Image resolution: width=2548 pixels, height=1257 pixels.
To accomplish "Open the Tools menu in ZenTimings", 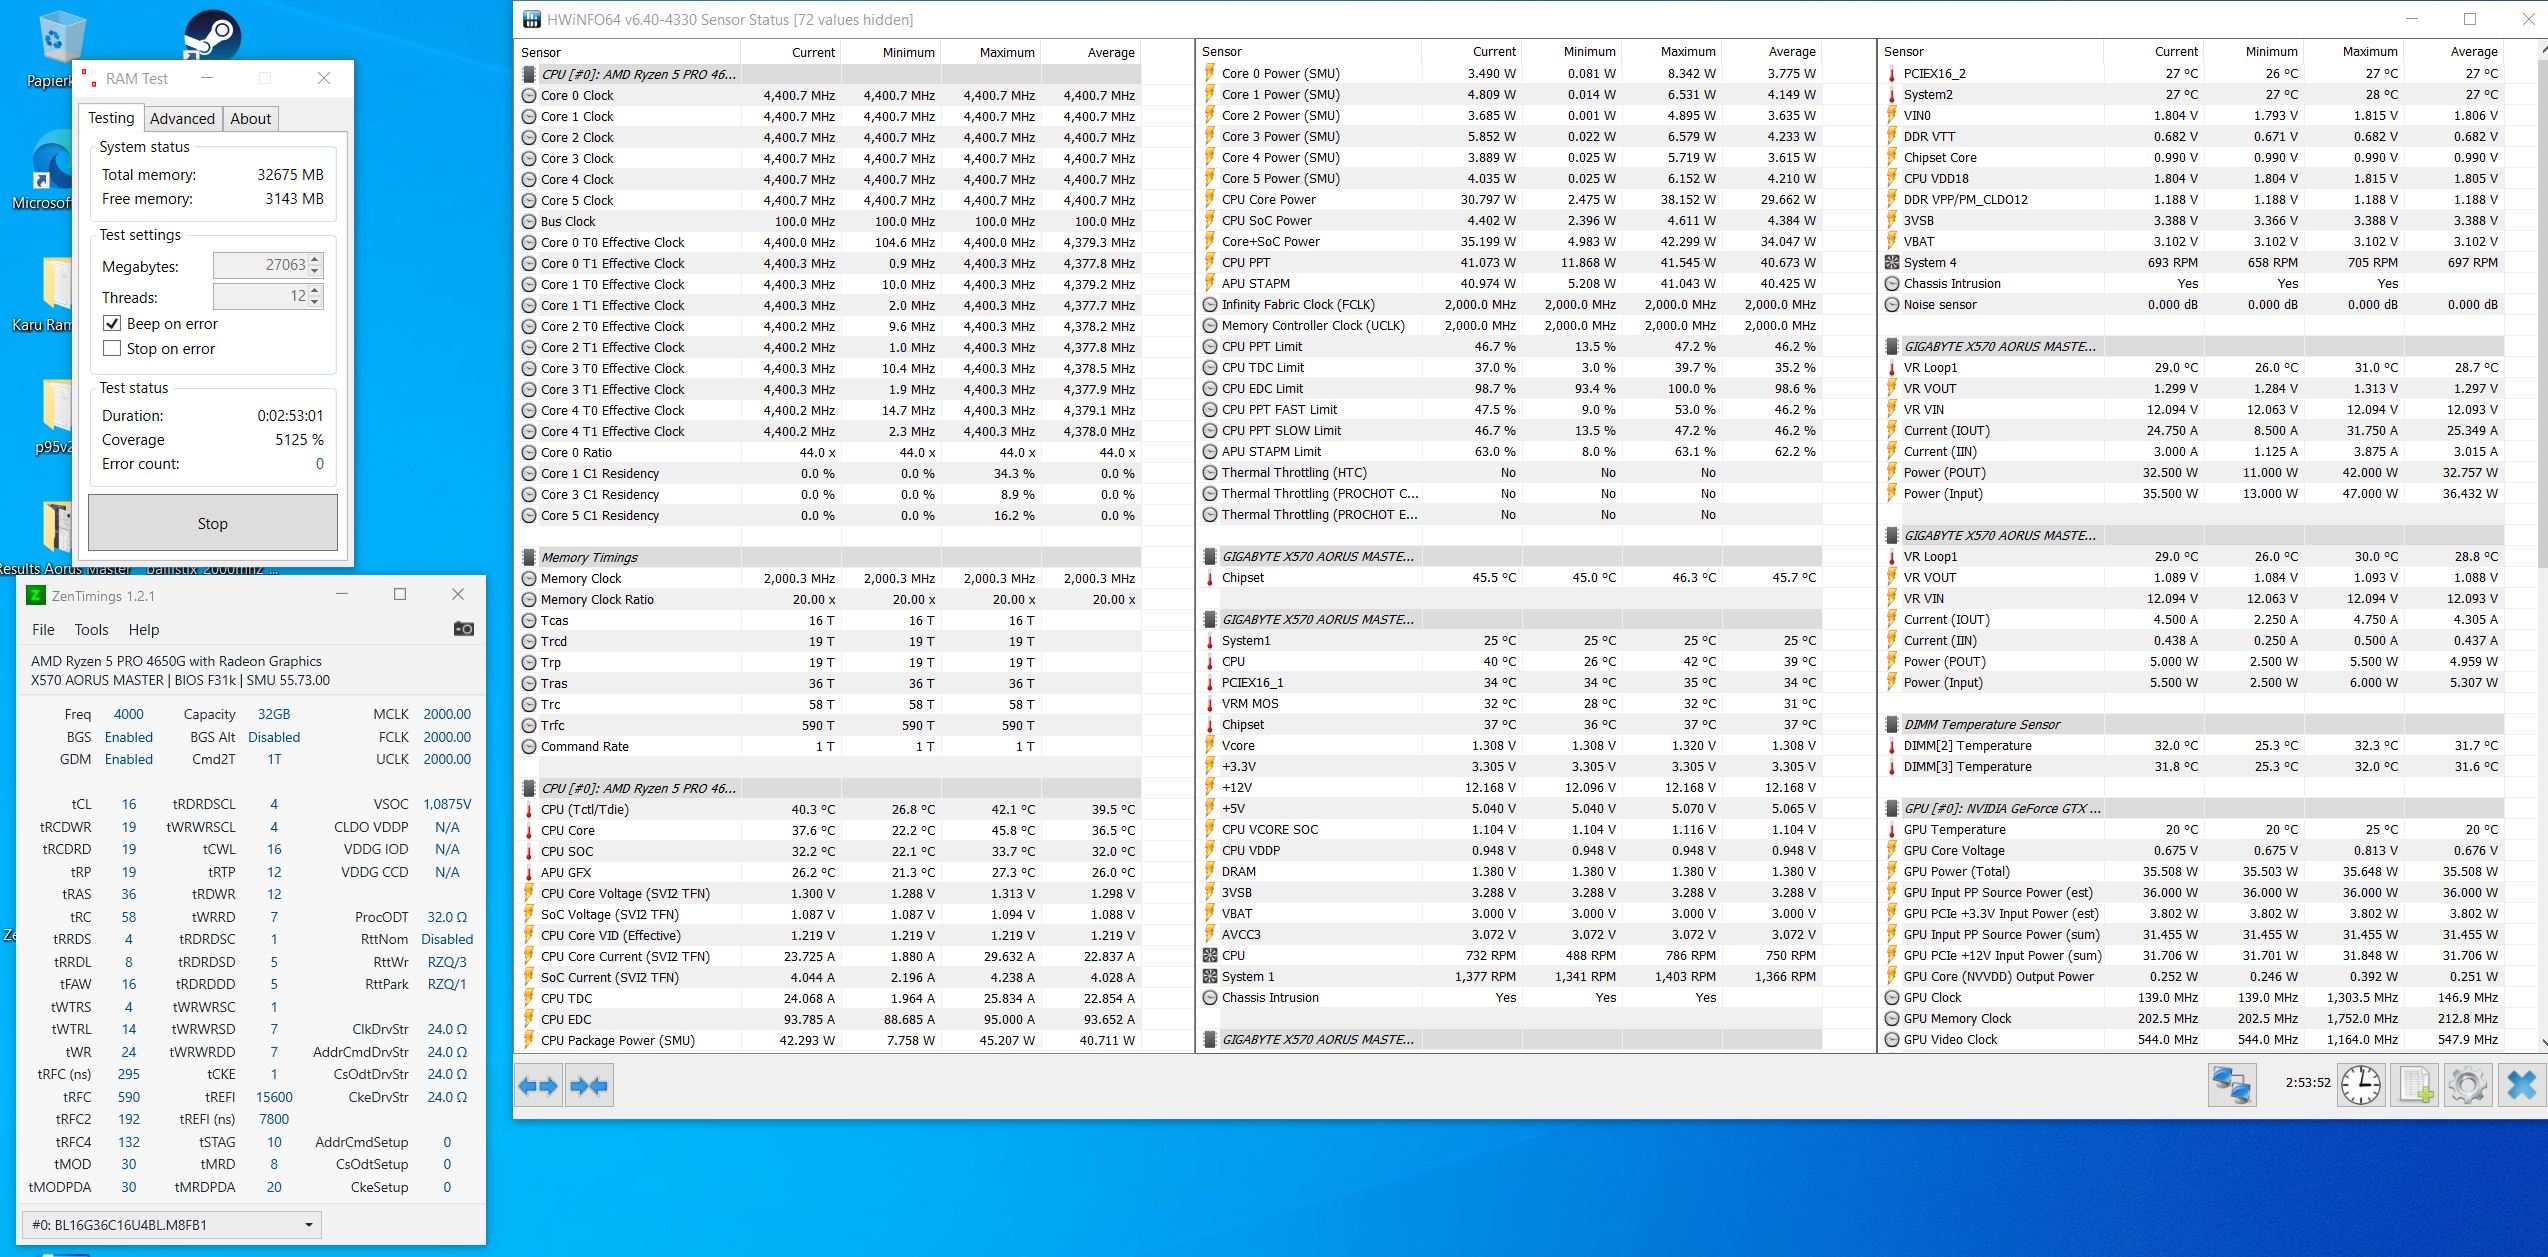I will 91,630.
